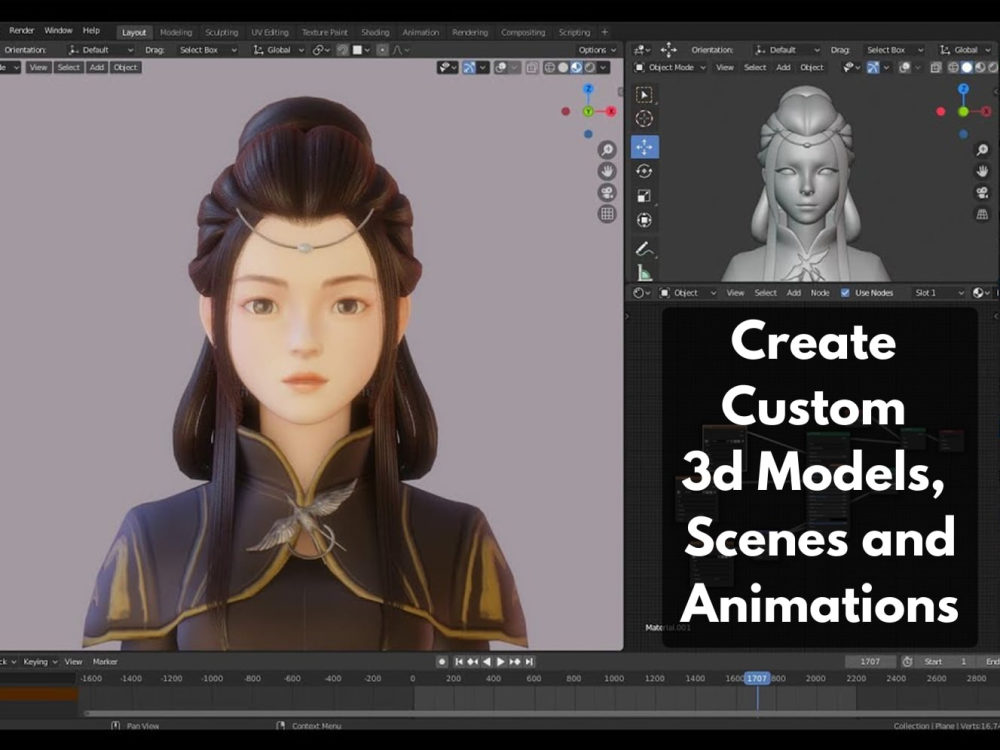Screen dimensions: 1000x750
Task: Switch to the UV Editing workspace tab
Action: coord(270,32)
